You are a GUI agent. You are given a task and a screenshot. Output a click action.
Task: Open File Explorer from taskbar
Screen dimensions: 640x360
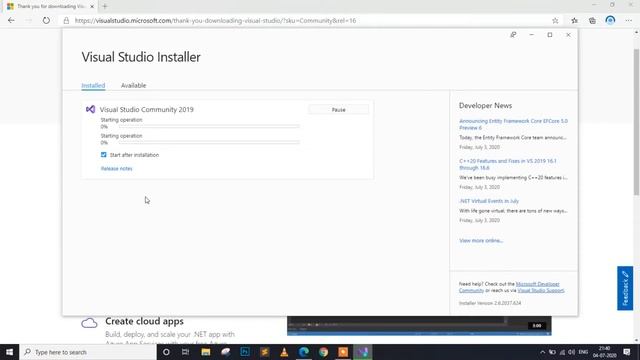tap(206, 352)
